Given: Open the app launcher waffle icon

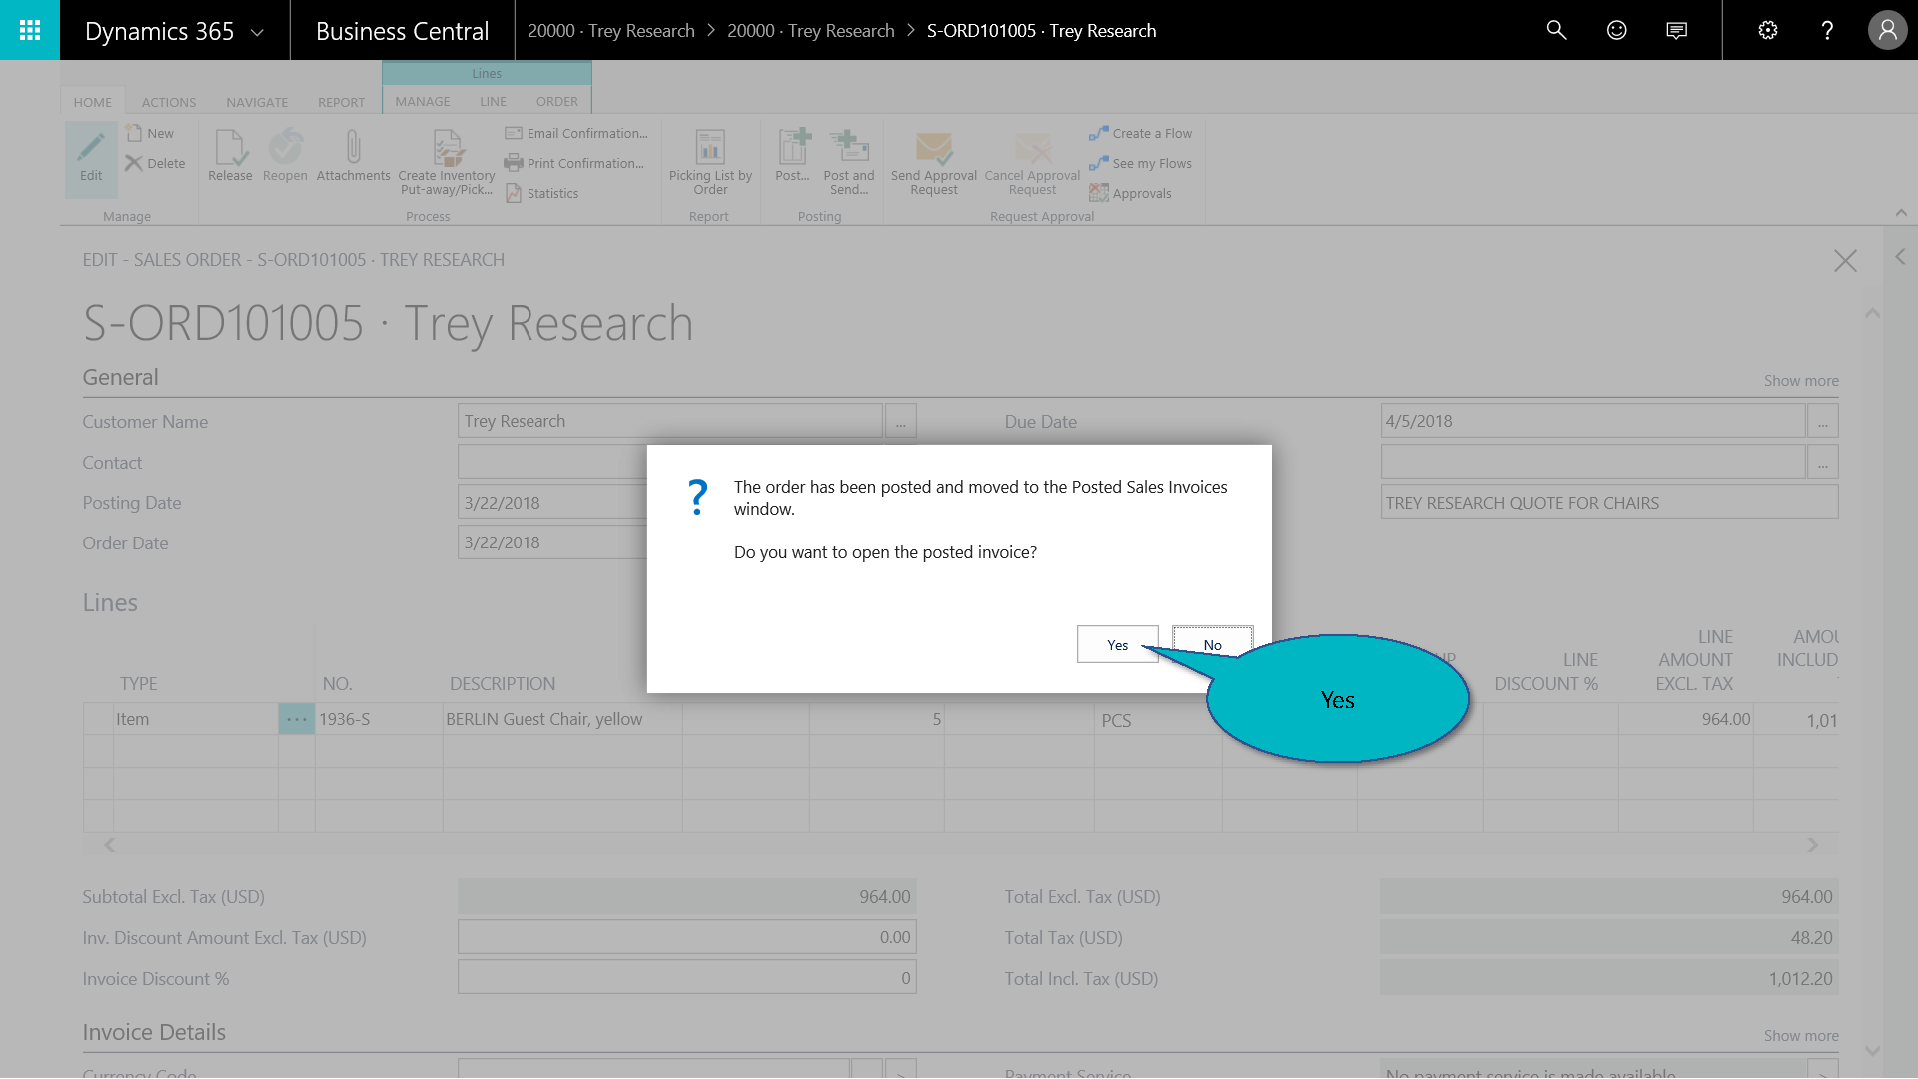Looking at the screenshot, I should [30, 30].
